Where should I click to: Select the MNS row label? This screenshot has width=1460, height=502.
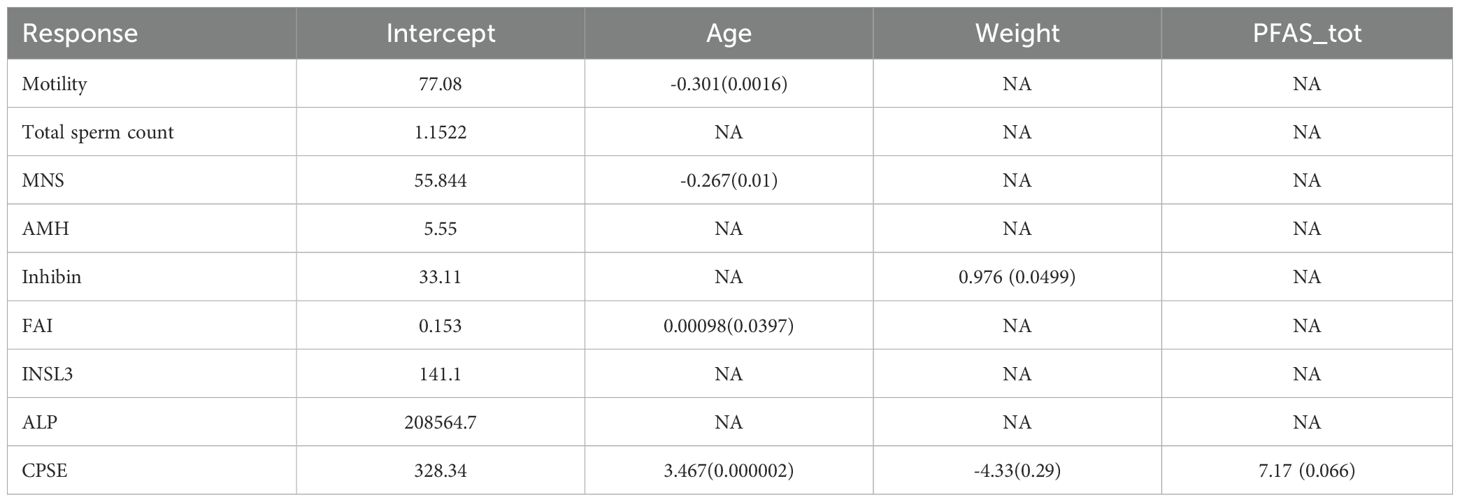coord(43,181)
